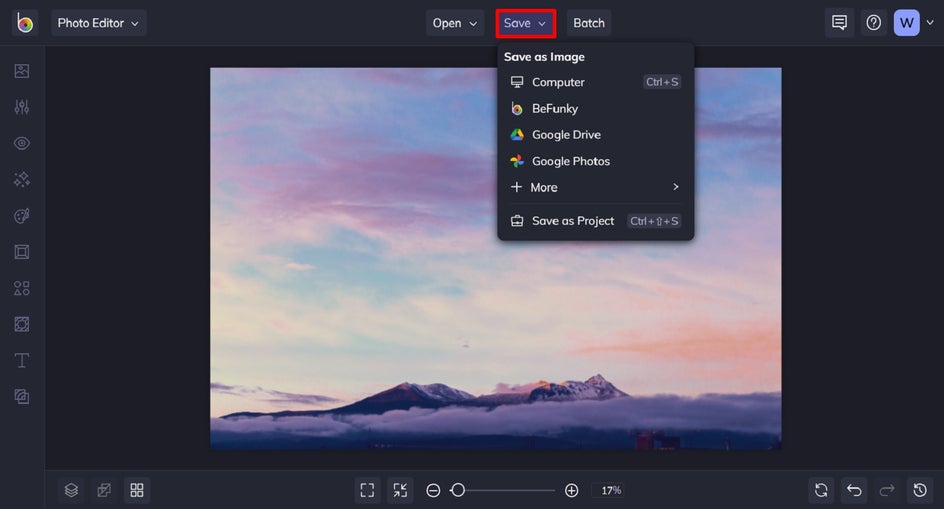Open the Image Manager sidebar icon

pyautogui.click(x=22, y=71)
